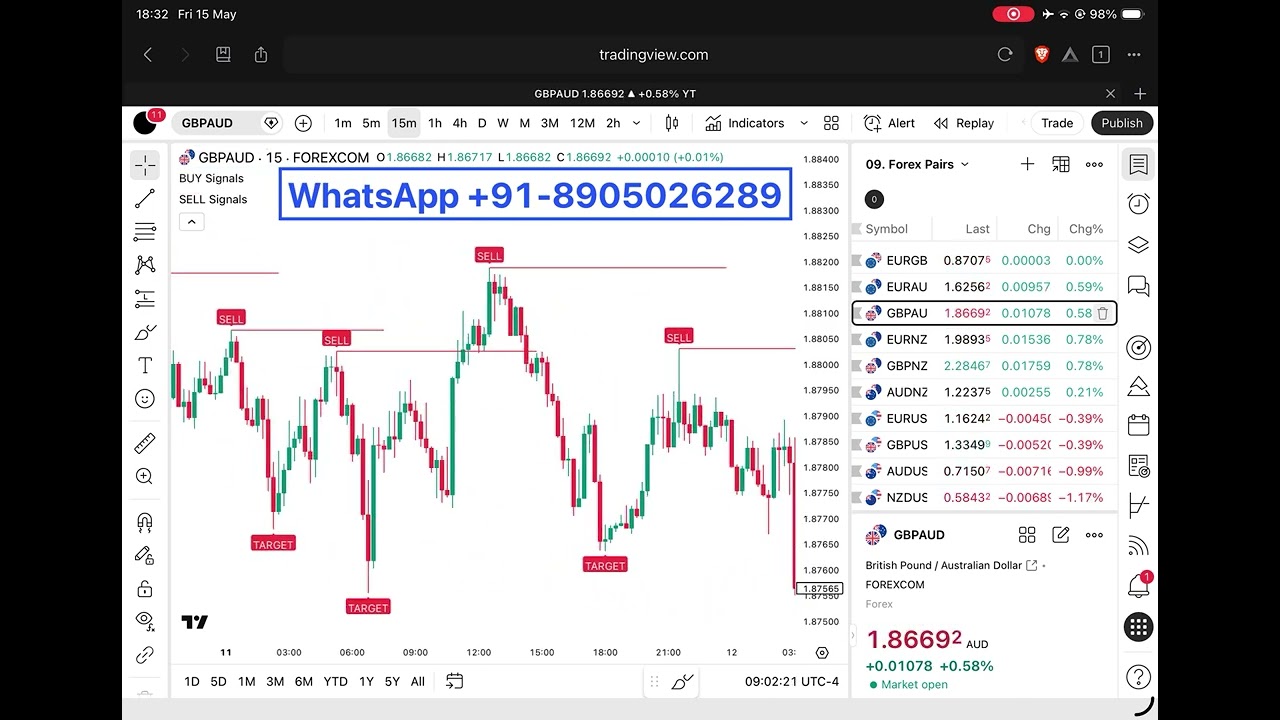Click the Trade button
The height and width of the screenshot is (720, 1280).
(1057, 123)
